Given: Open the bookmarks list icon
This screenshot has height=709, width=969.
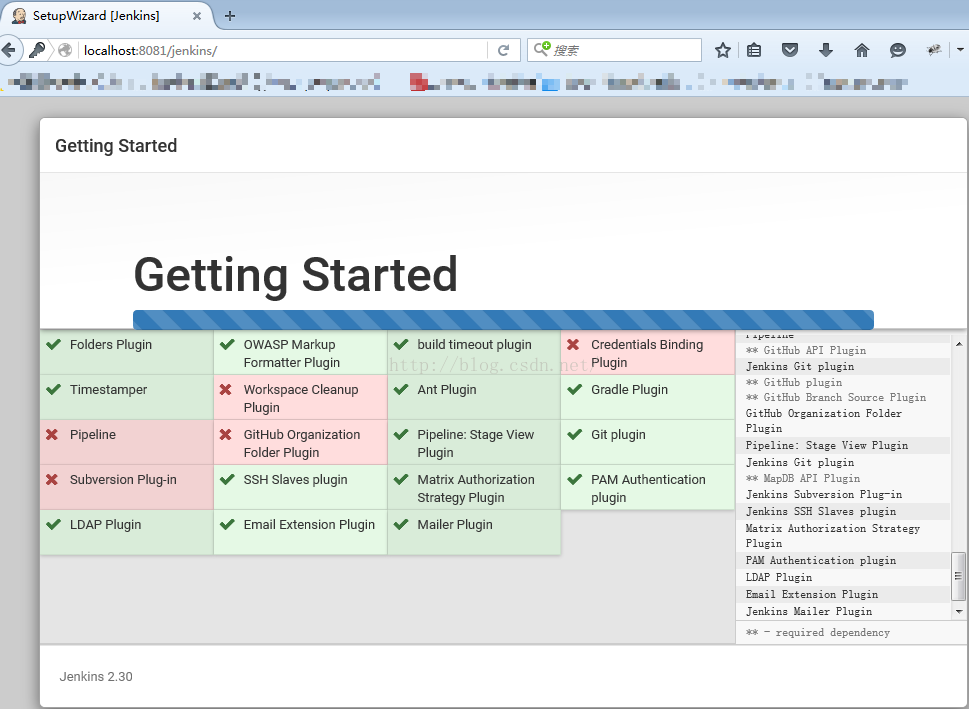Looking at the screenshot, I should point(754,51).
